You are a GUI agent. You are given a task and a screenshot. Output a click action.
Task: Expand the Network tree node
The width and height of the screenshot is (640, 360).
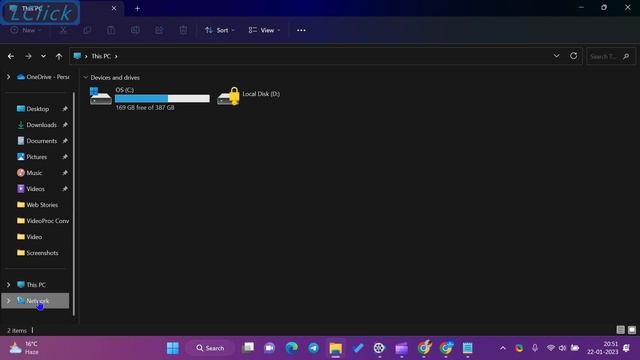pyautogui.click(x=8, y=301)
